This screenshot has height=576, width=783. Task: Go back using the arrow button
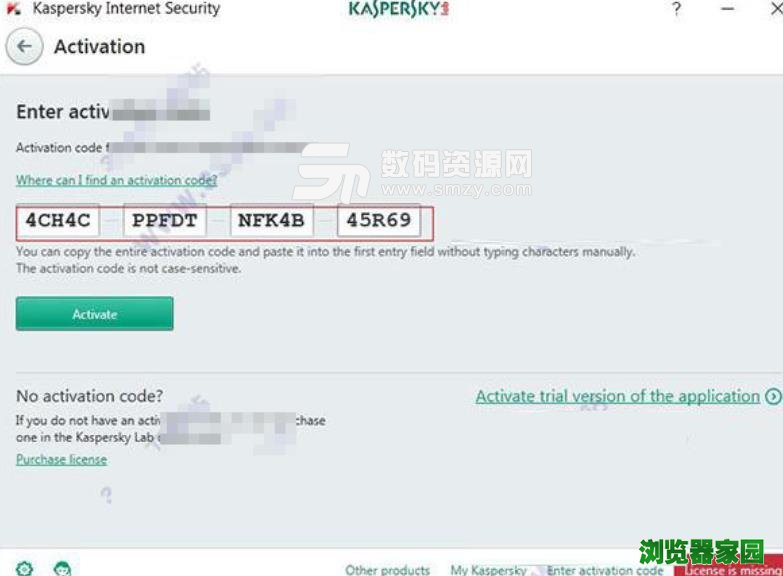point(24,46)
